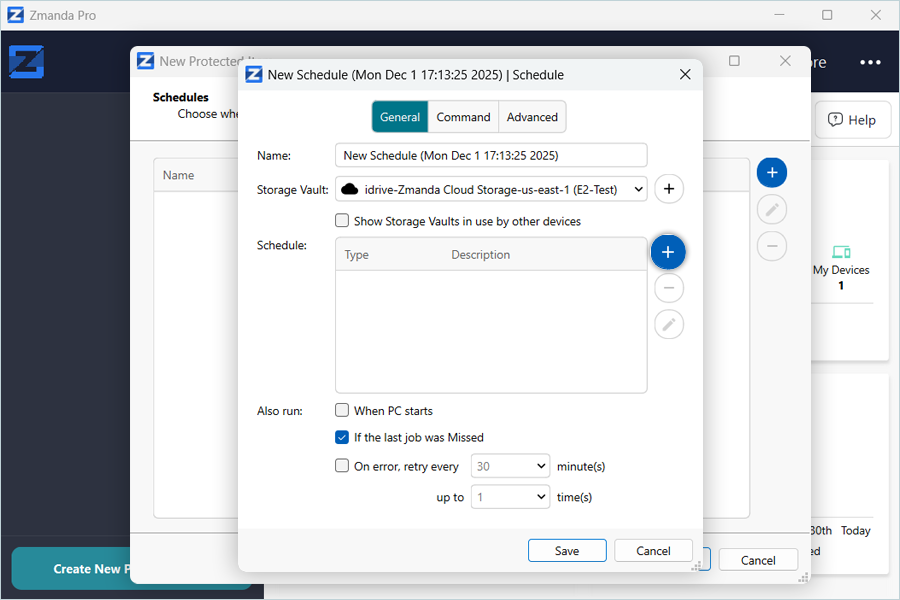Click the minus icon beside the schedule list
This screenshot has width=900, height=600.
pos(669,288)
